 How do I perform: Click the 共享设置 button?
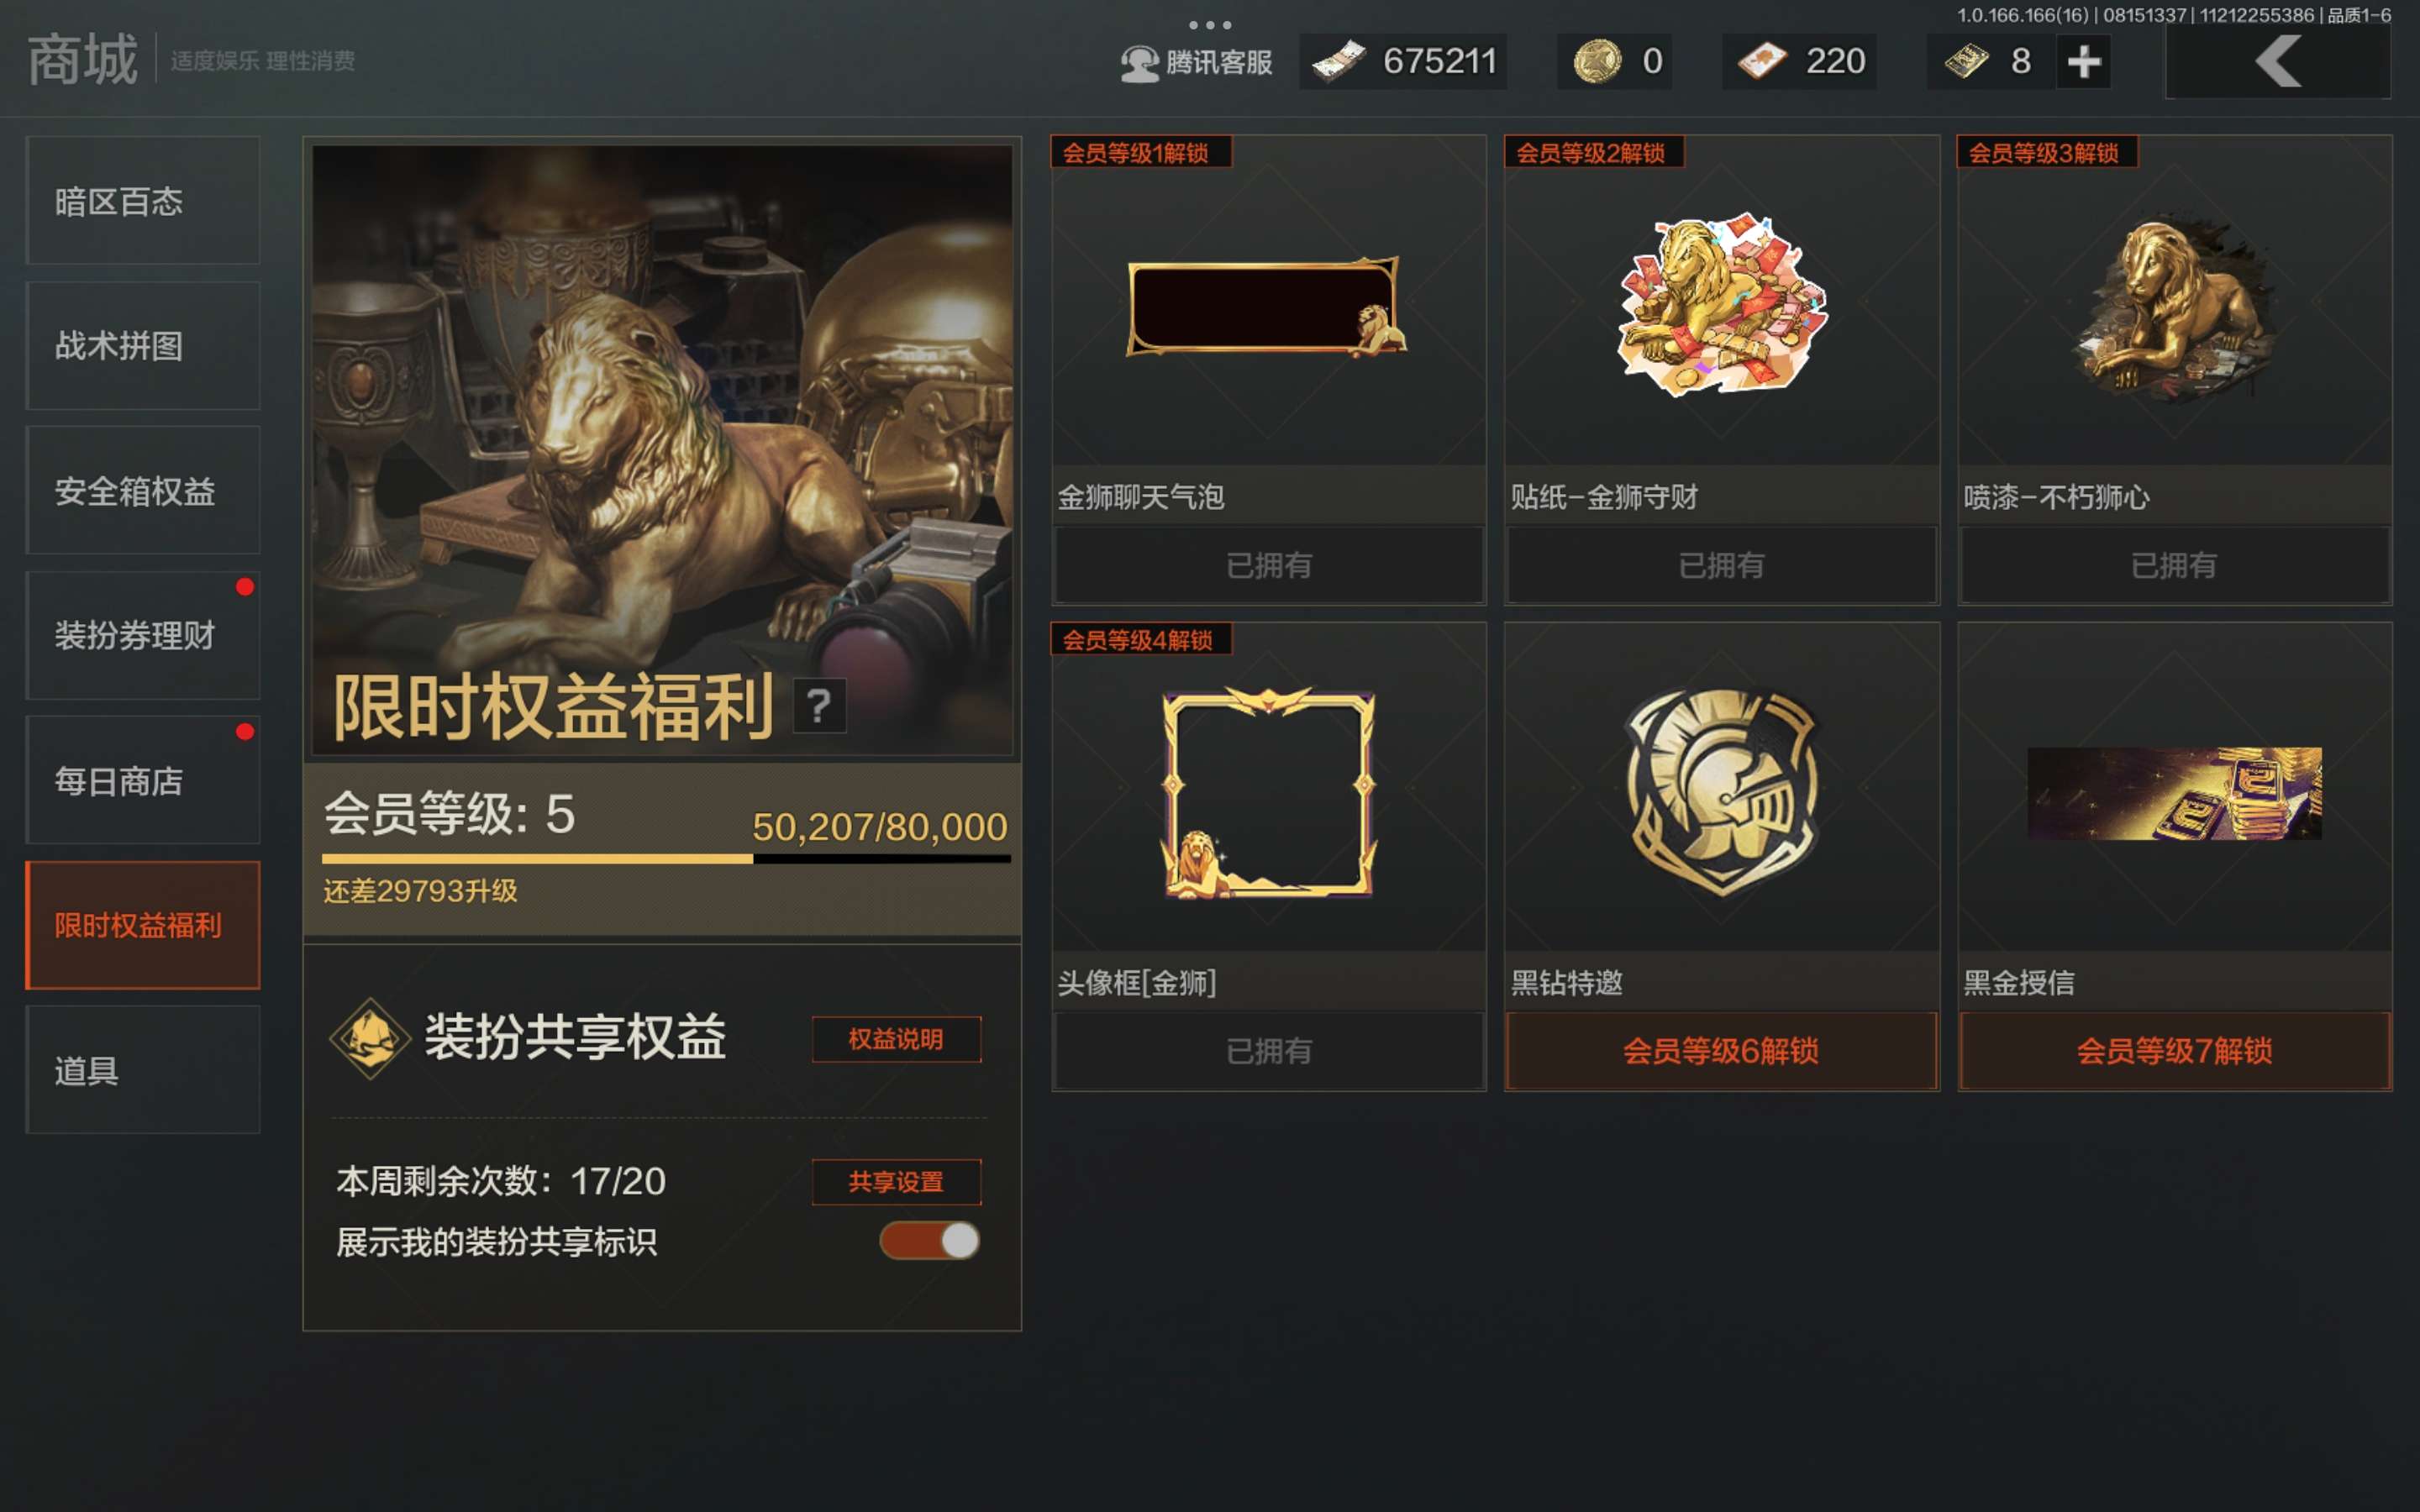tap(896, 1182)
